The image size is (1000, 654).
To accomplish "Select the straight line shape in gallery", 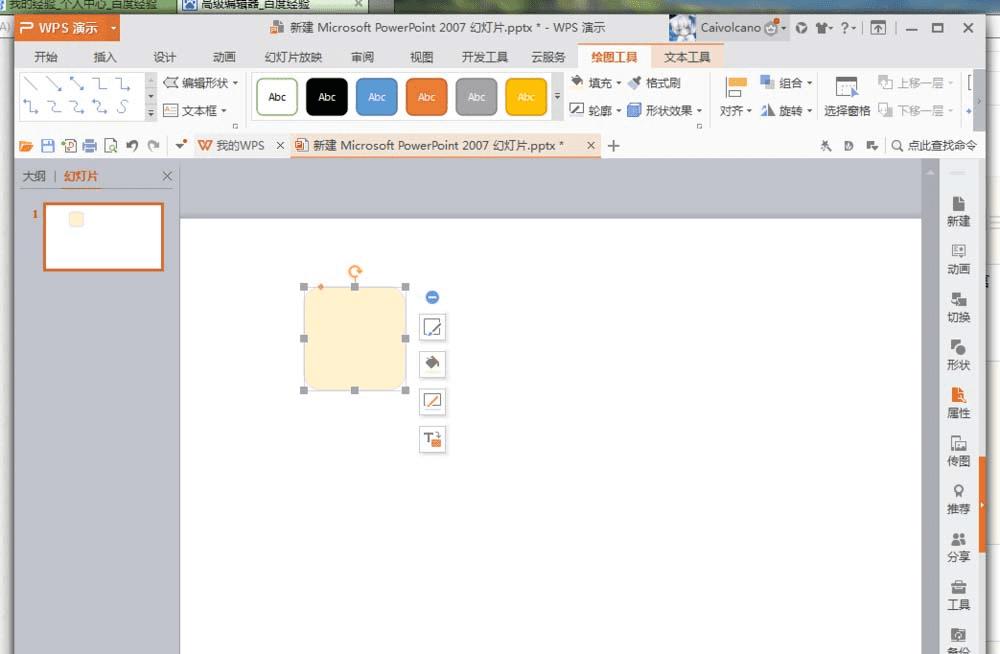I will [x=31, y=84].
